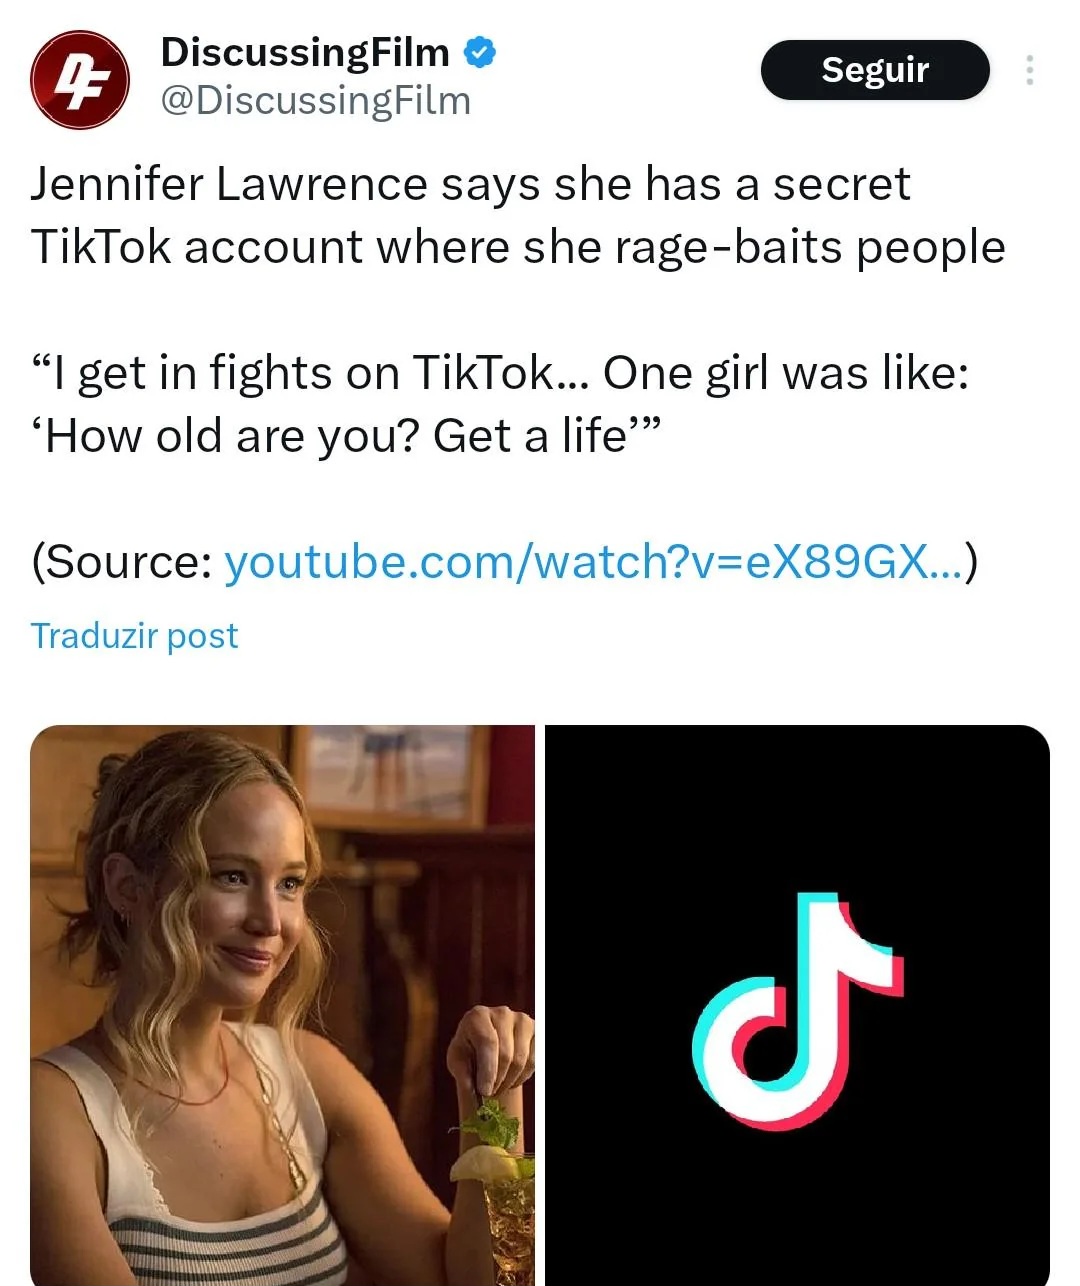The image size is (1080, 1286).
Task: Click the "How old are you? Get a life" line
Action: pyautogui.click(x=346, y=437)
